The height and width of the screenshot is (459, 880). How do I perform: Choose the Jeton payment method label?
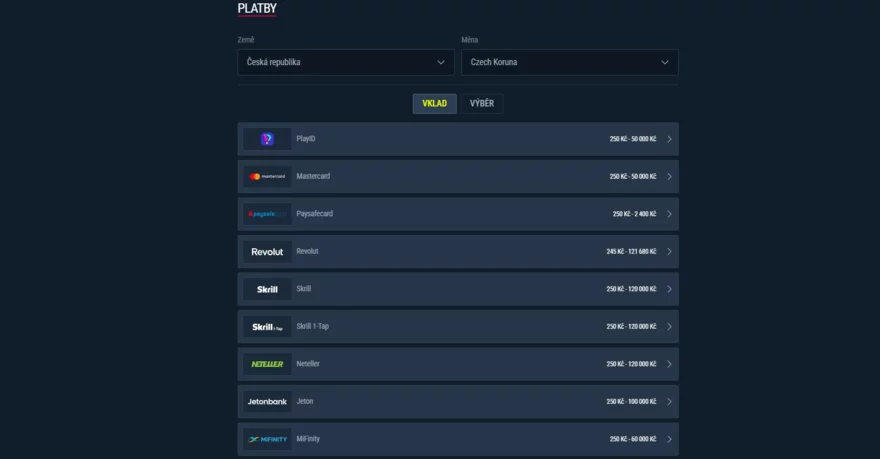click(x=305, y=402)
